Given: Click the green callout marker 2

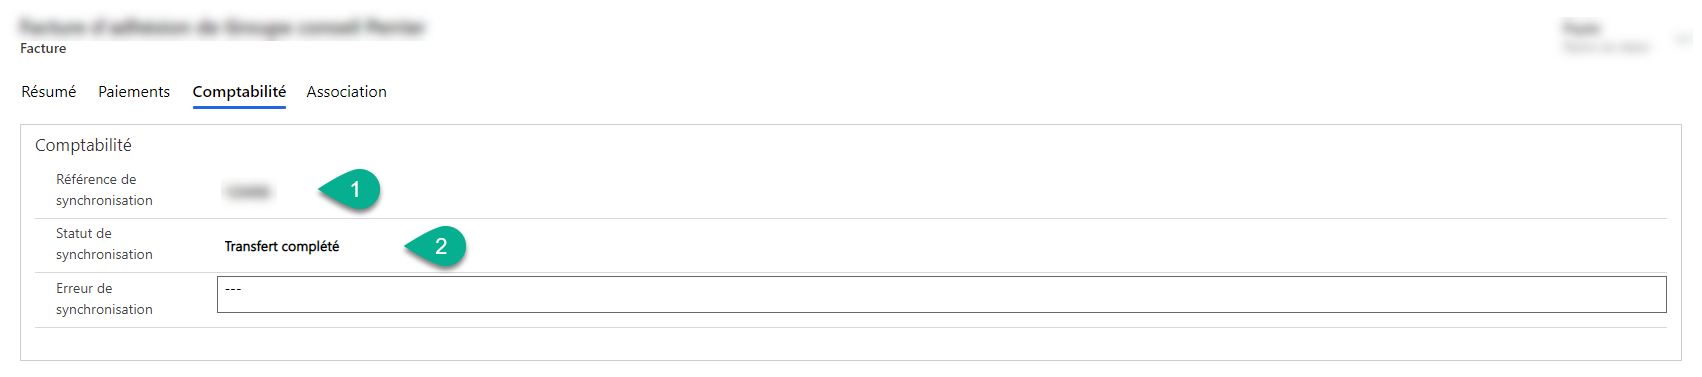Looking at the screenshot, I should pyautogui.click(x=437, y=246).
